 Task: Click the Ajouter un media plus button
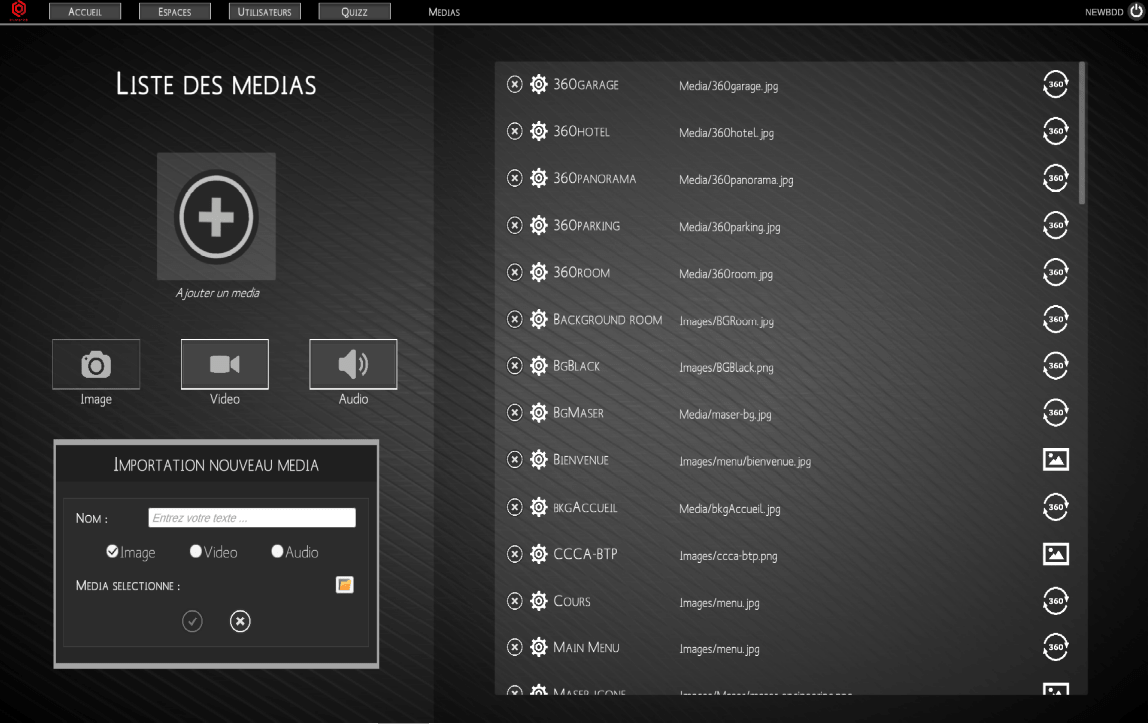pyautogui.click(x=216, y=215)
